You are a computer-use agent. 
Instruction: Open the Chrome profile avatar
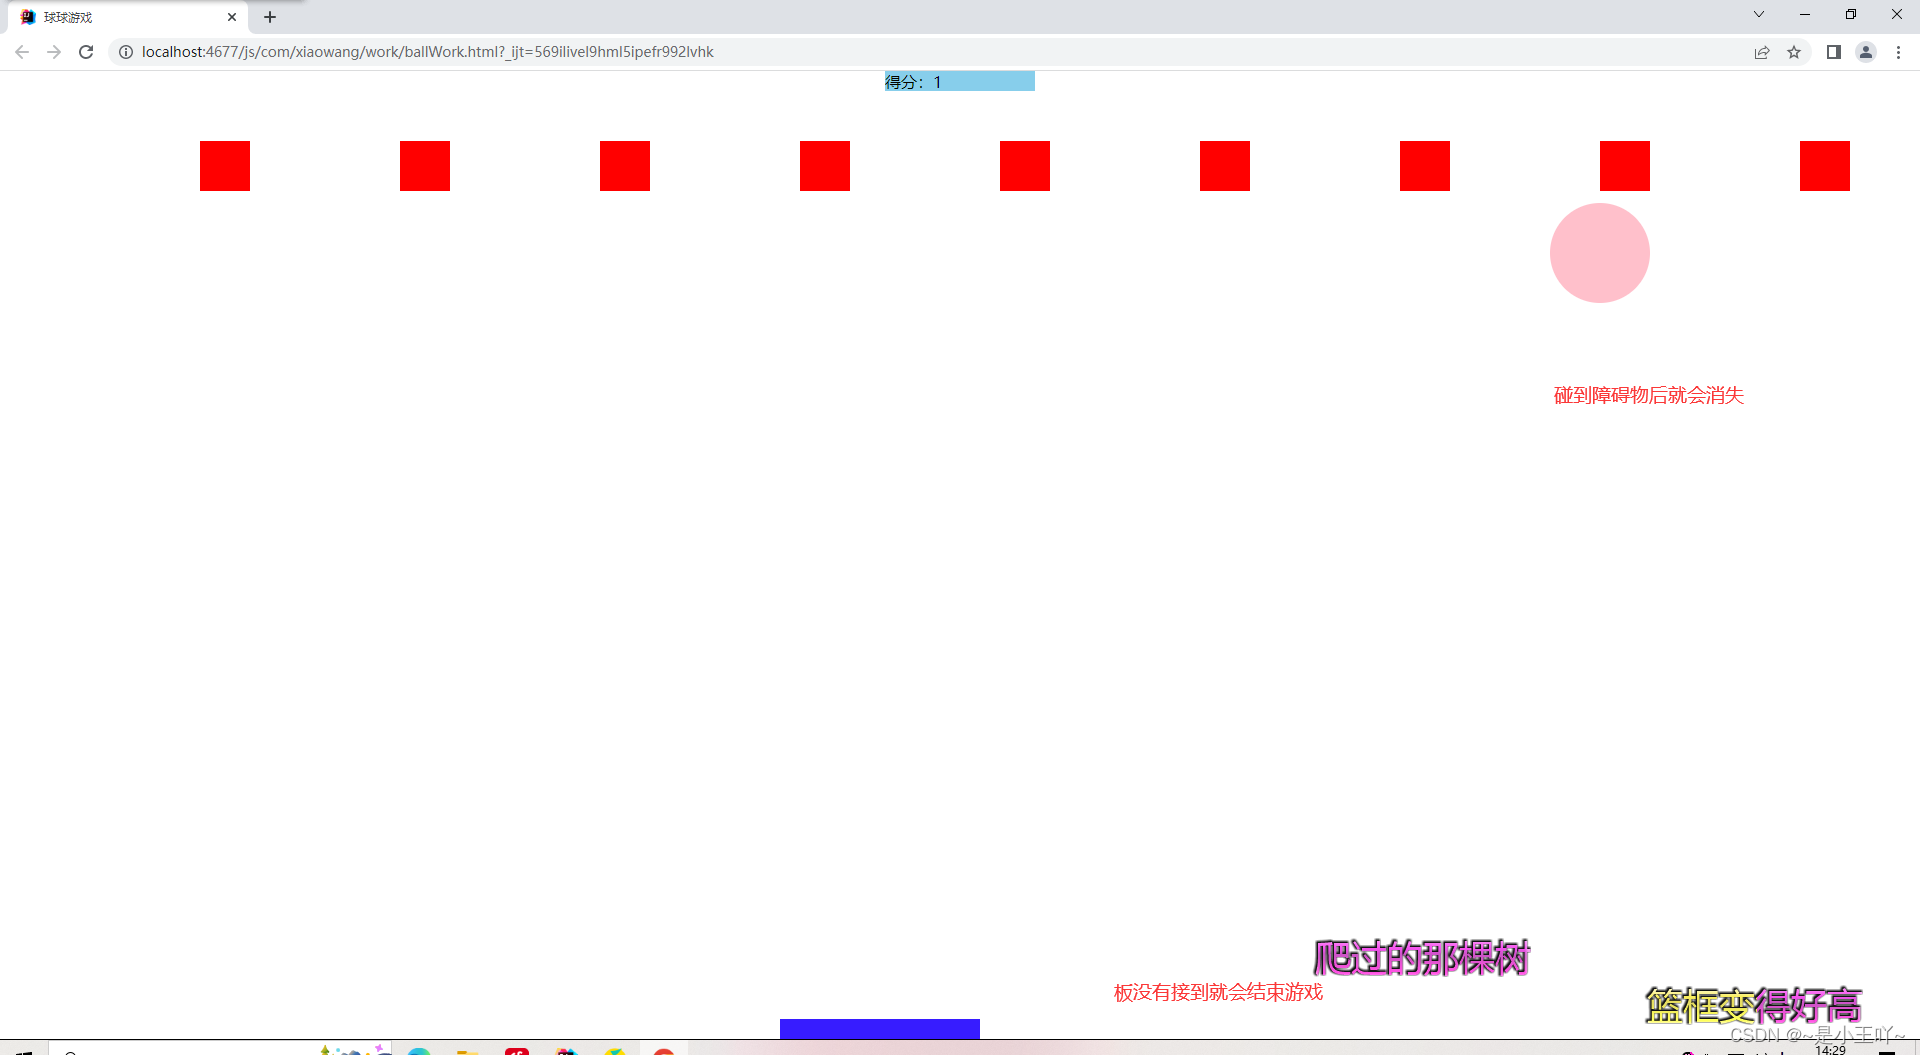click(1866, 52)
